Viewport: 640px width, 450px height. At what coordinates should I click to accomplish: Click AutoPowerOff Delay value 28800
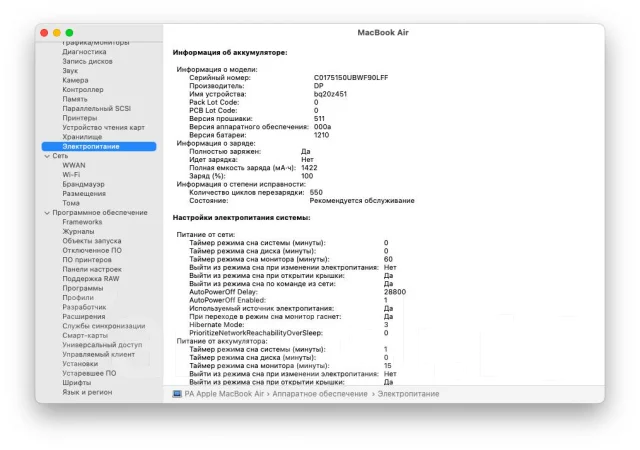tap(395, 292)
